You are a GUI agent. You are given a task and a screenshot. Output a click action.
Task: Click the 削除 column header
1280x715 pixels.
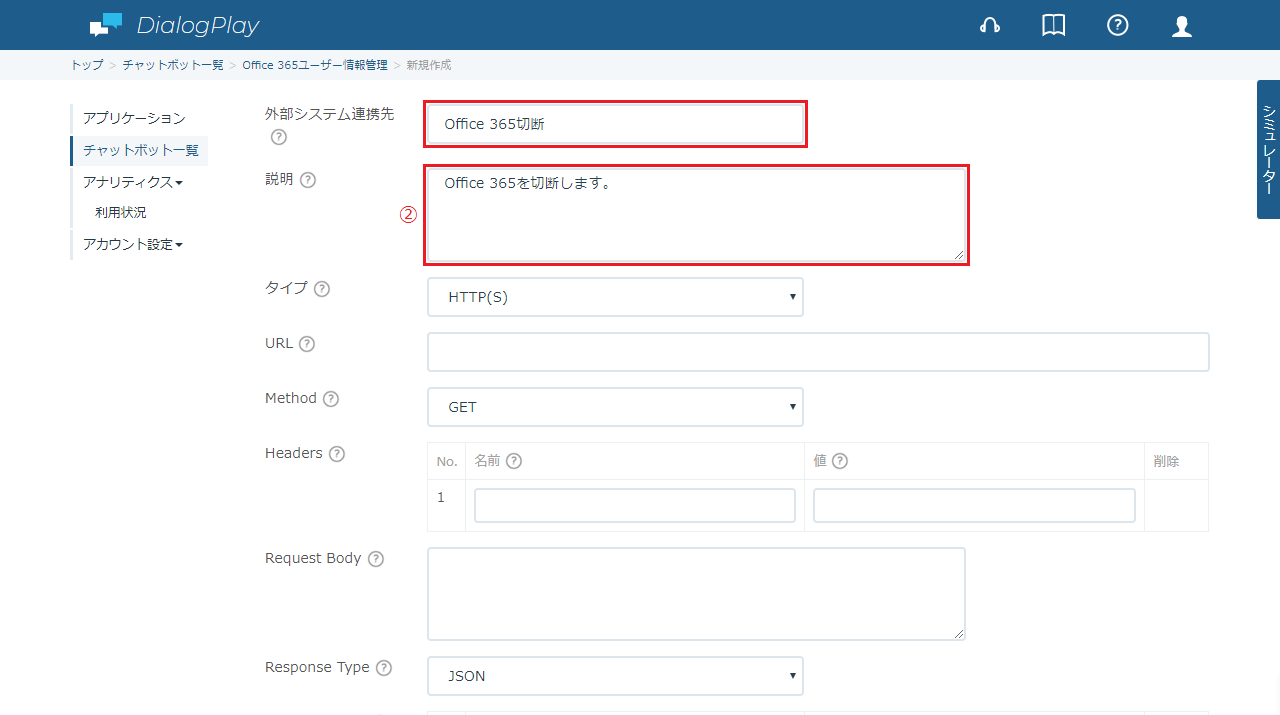(1166, 461)
